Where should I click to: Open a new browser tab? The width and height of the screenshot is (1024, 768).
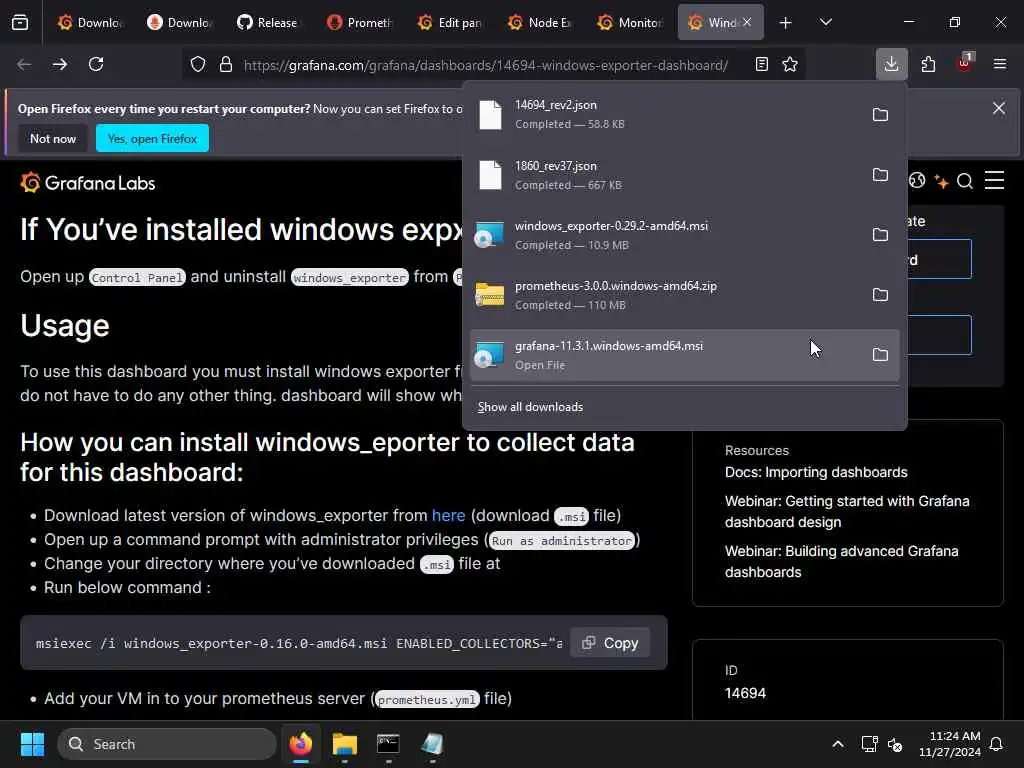pos(786,23)
